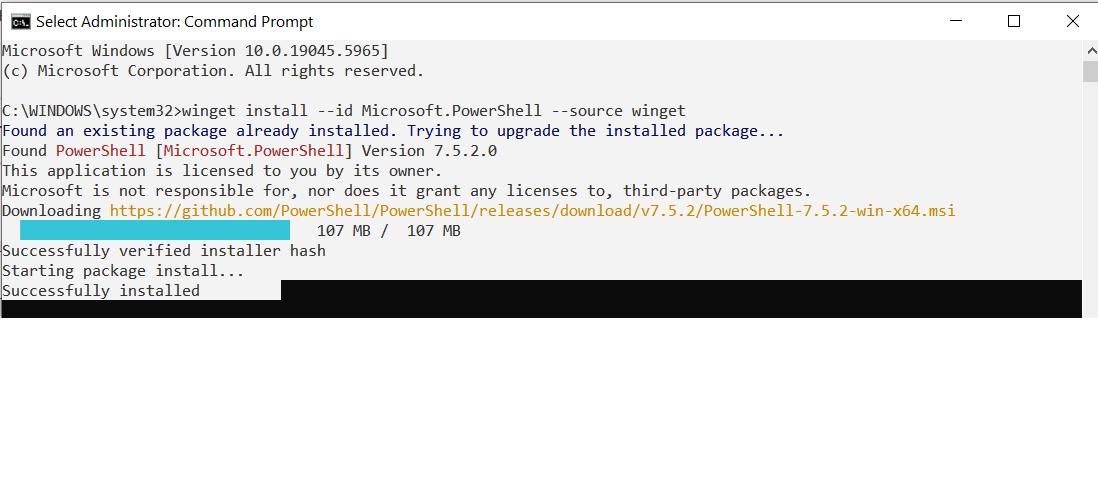Screen dimensions: 1098x494
Task: Click the scrollbar up arrow
Action: 1090,50
